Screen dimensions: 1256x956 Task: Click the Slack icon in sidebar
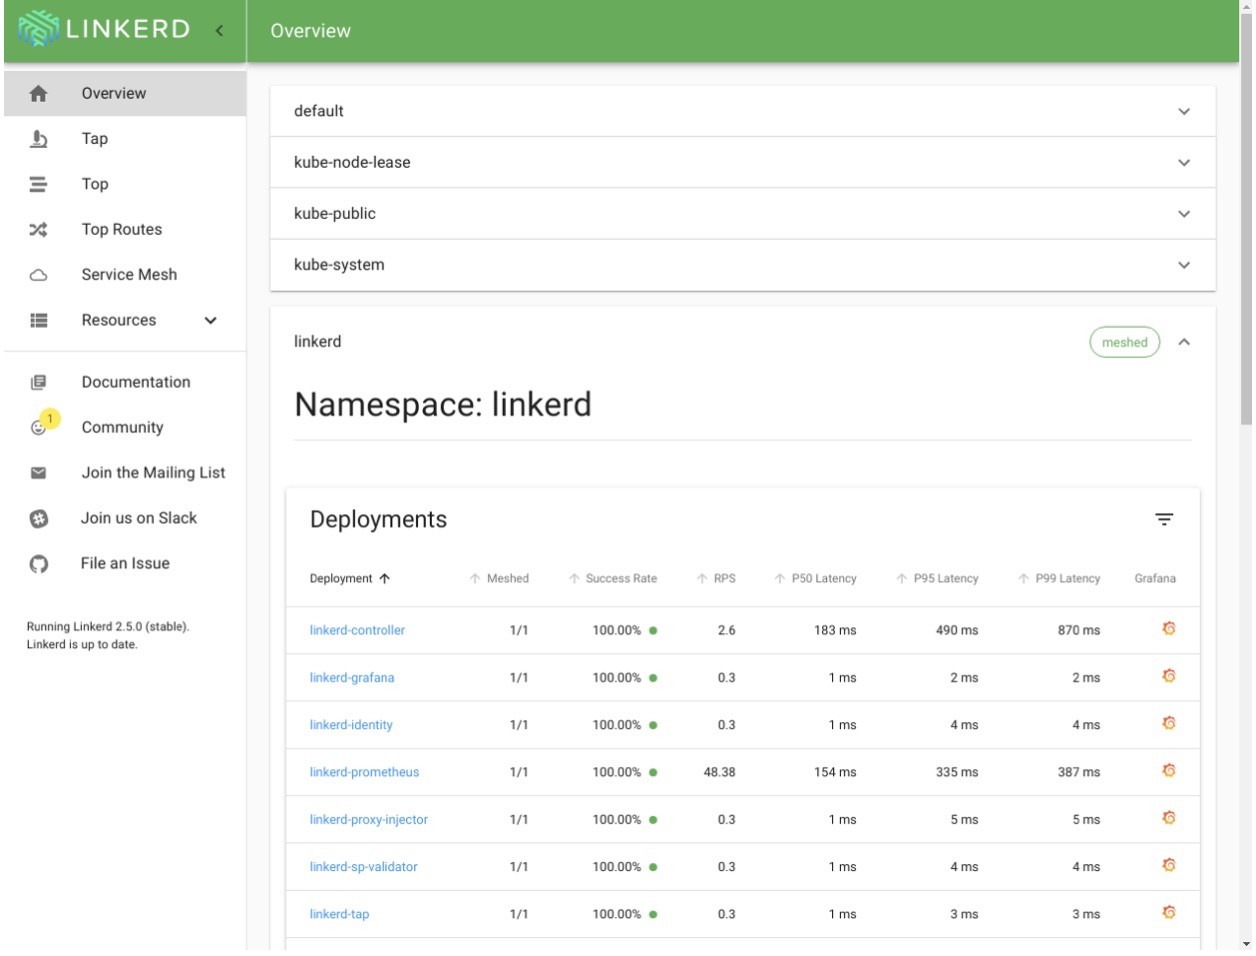[x=38, y=518]
